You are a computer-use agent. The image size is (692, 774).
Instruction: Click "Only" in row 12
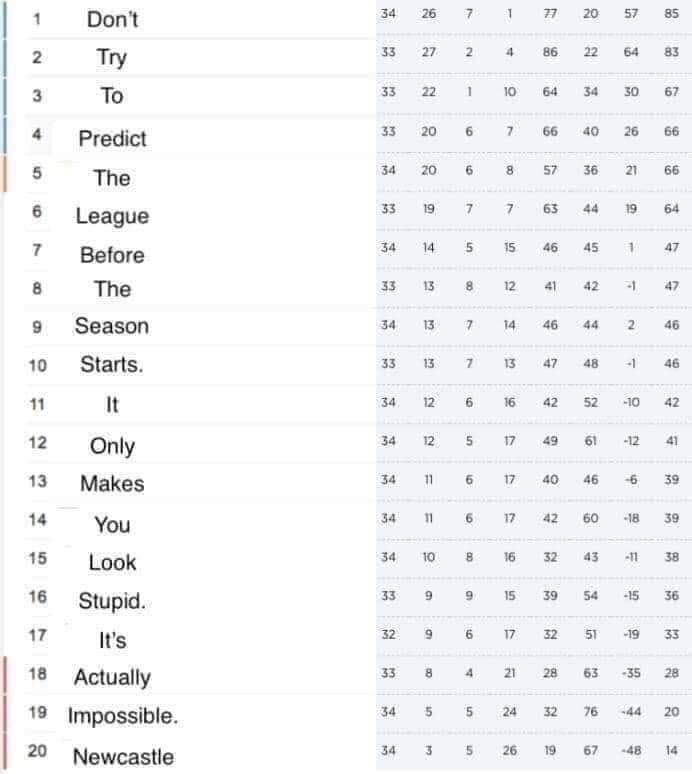coord(113,447)
